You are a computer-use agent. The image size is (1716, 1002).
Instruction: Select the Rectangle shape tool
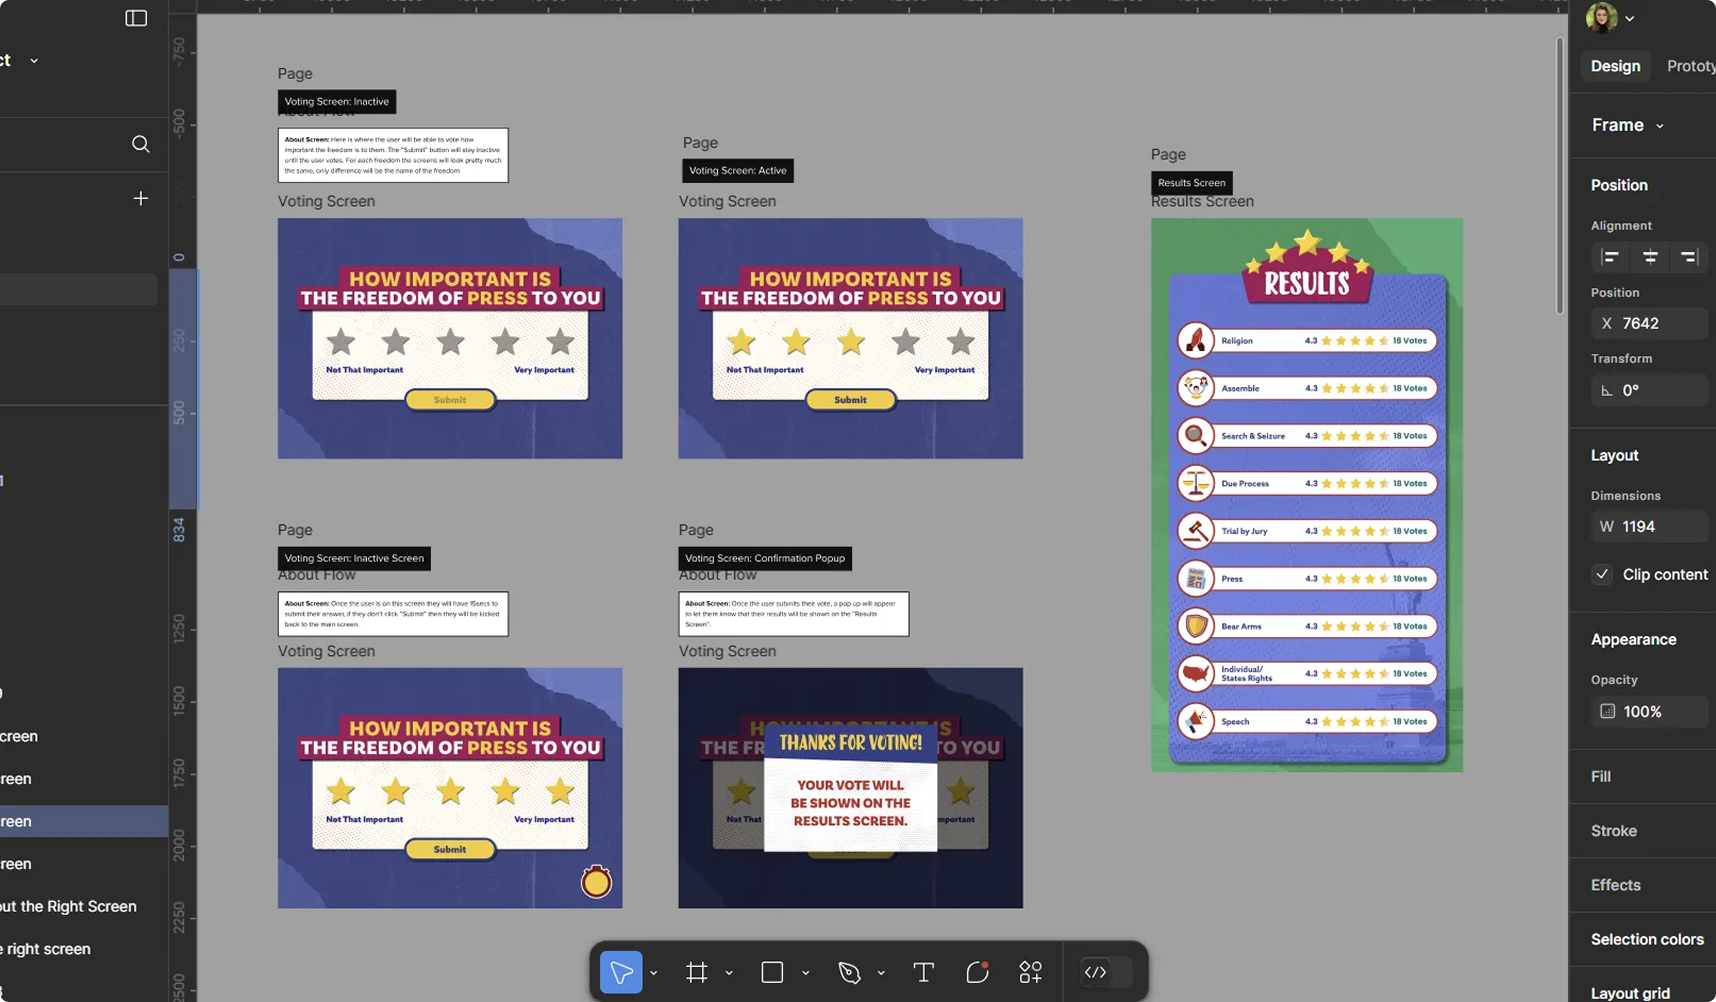(772, 972)
